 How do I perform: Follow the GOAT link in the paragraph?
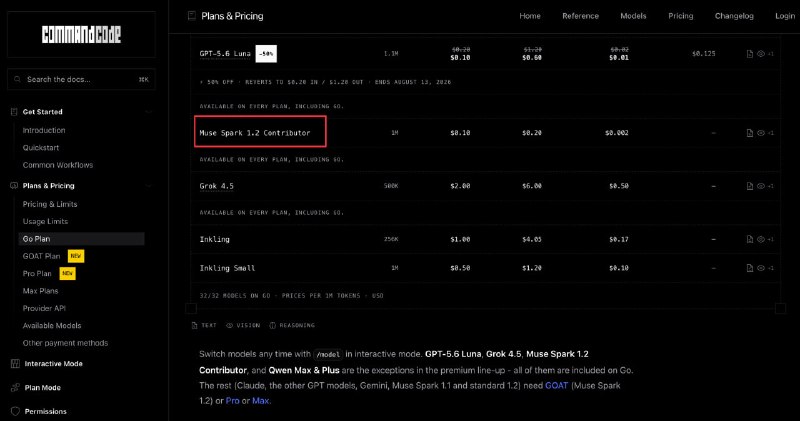point(557,386)
